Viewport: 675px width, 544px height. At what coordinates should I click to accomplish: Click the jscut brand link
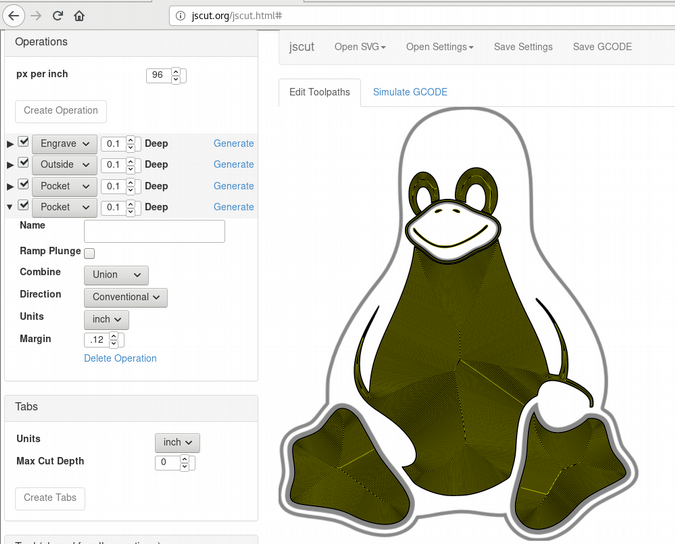click(301, 47)
